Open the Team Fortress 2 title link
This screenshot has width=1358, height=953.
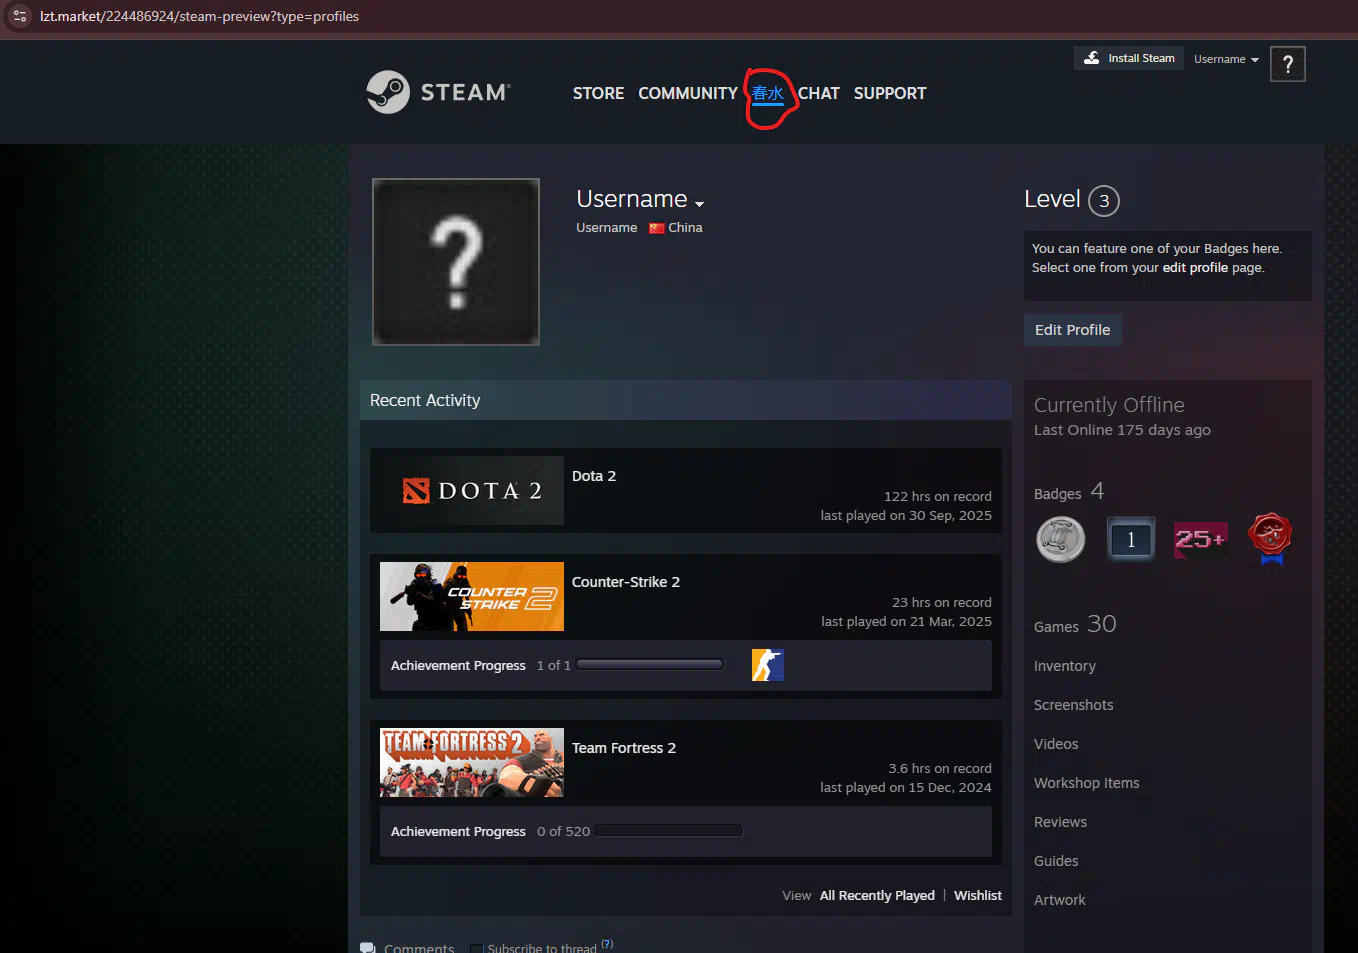(x=624, y=748)
